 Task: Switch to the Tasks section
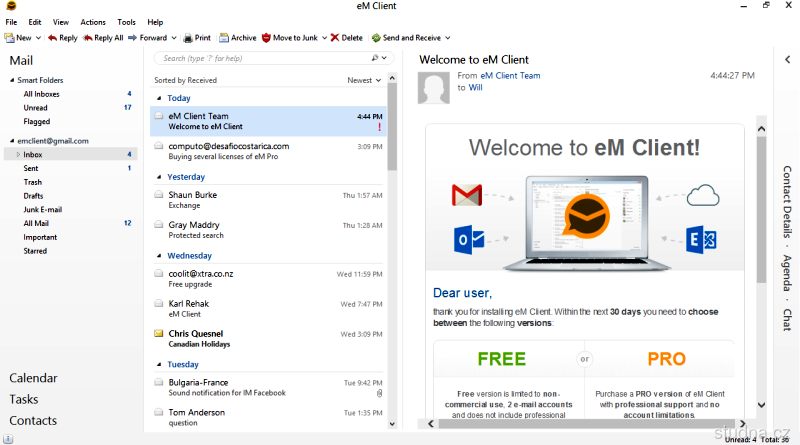[23, 399]
